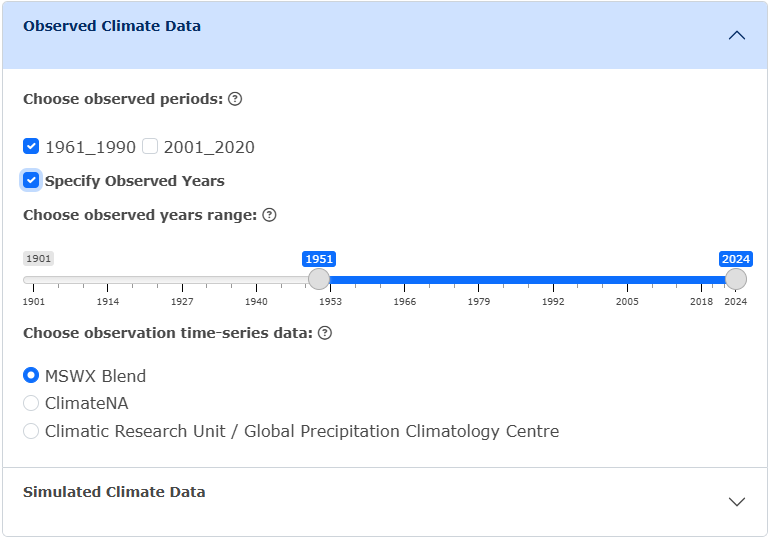Select the MSWX Blend radio option
The width and height of the screenshot is (770, 538).
click(x=31, y=376)
